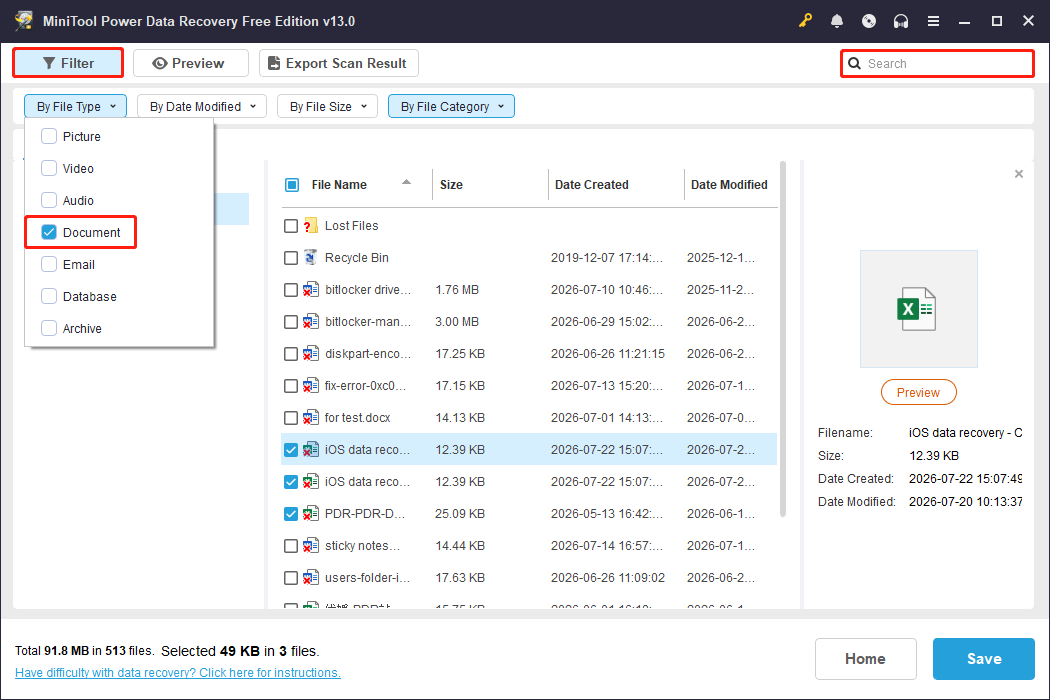This screenshot has height=700, width=1050.
Task: Close the preview pane with the X
Action: coord(1019,174)
